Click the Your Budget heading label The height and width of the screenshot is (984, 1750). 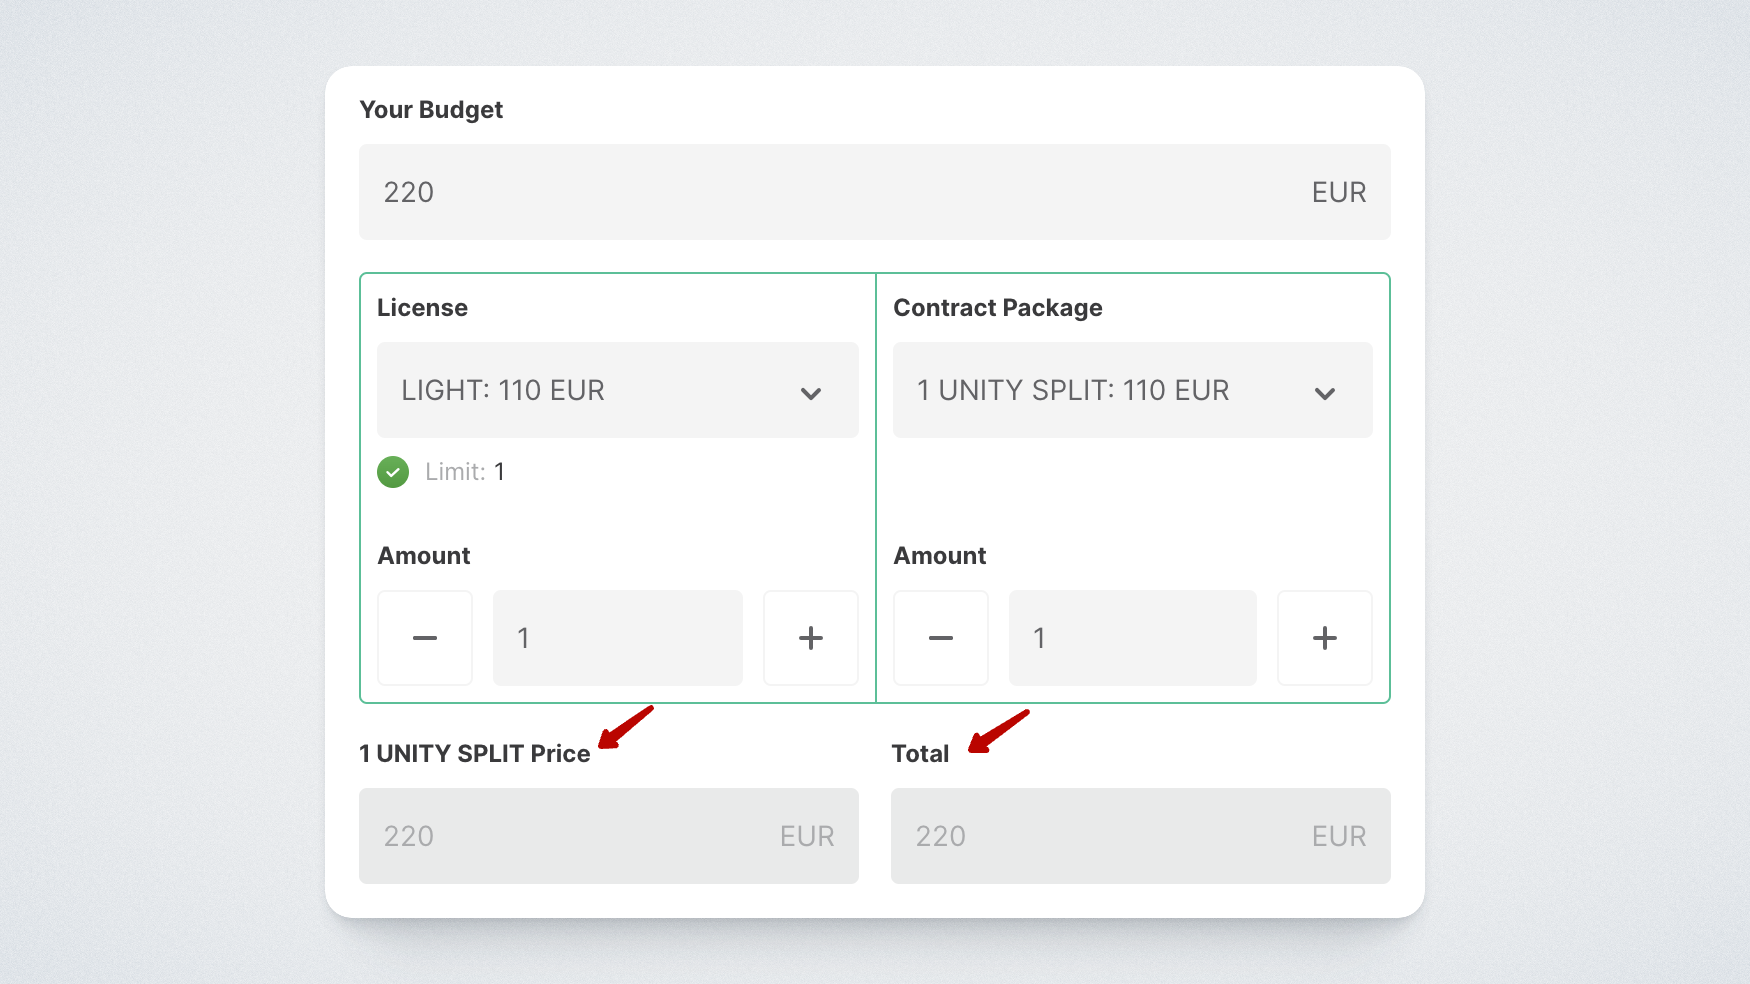tap(431, 110)
